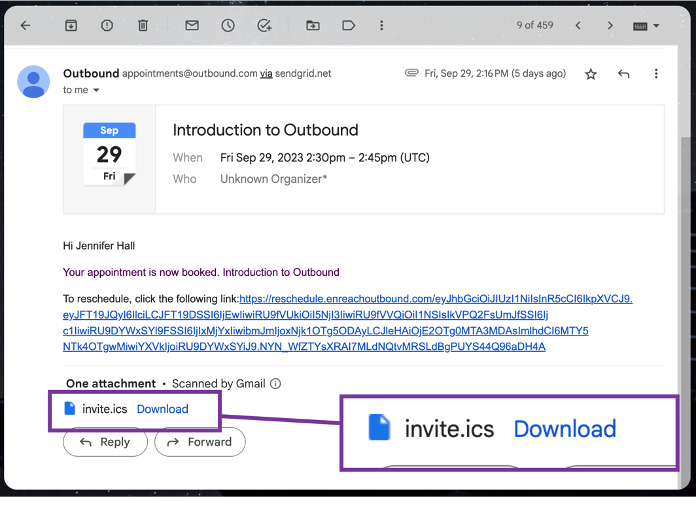The height and width of the screenshot is (520, 696).
Task: Click sender avatar for Outbound
Action: pos(33,82)
